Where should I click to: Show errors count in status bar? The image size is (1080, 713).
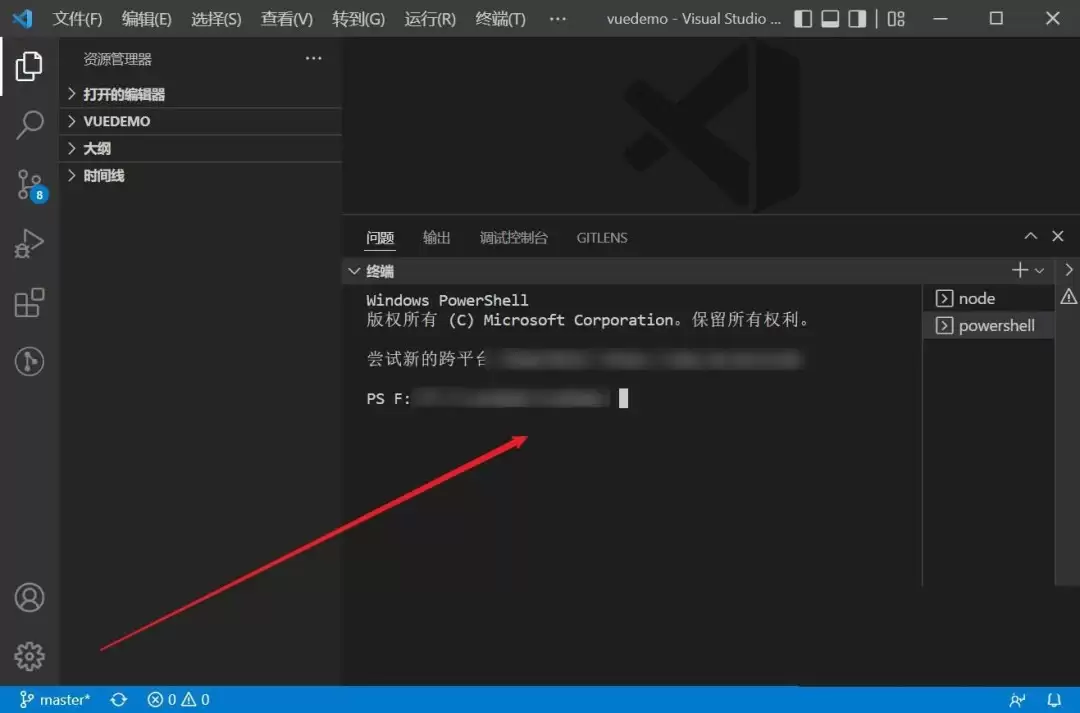162,700
